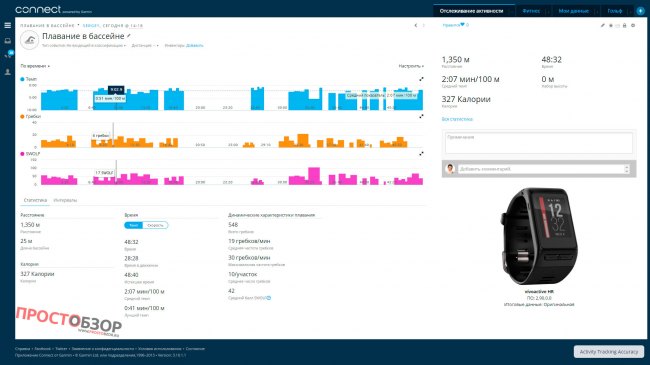Go to the previous activity arrow
650x365 pixels.
click(x=416, y=25)
